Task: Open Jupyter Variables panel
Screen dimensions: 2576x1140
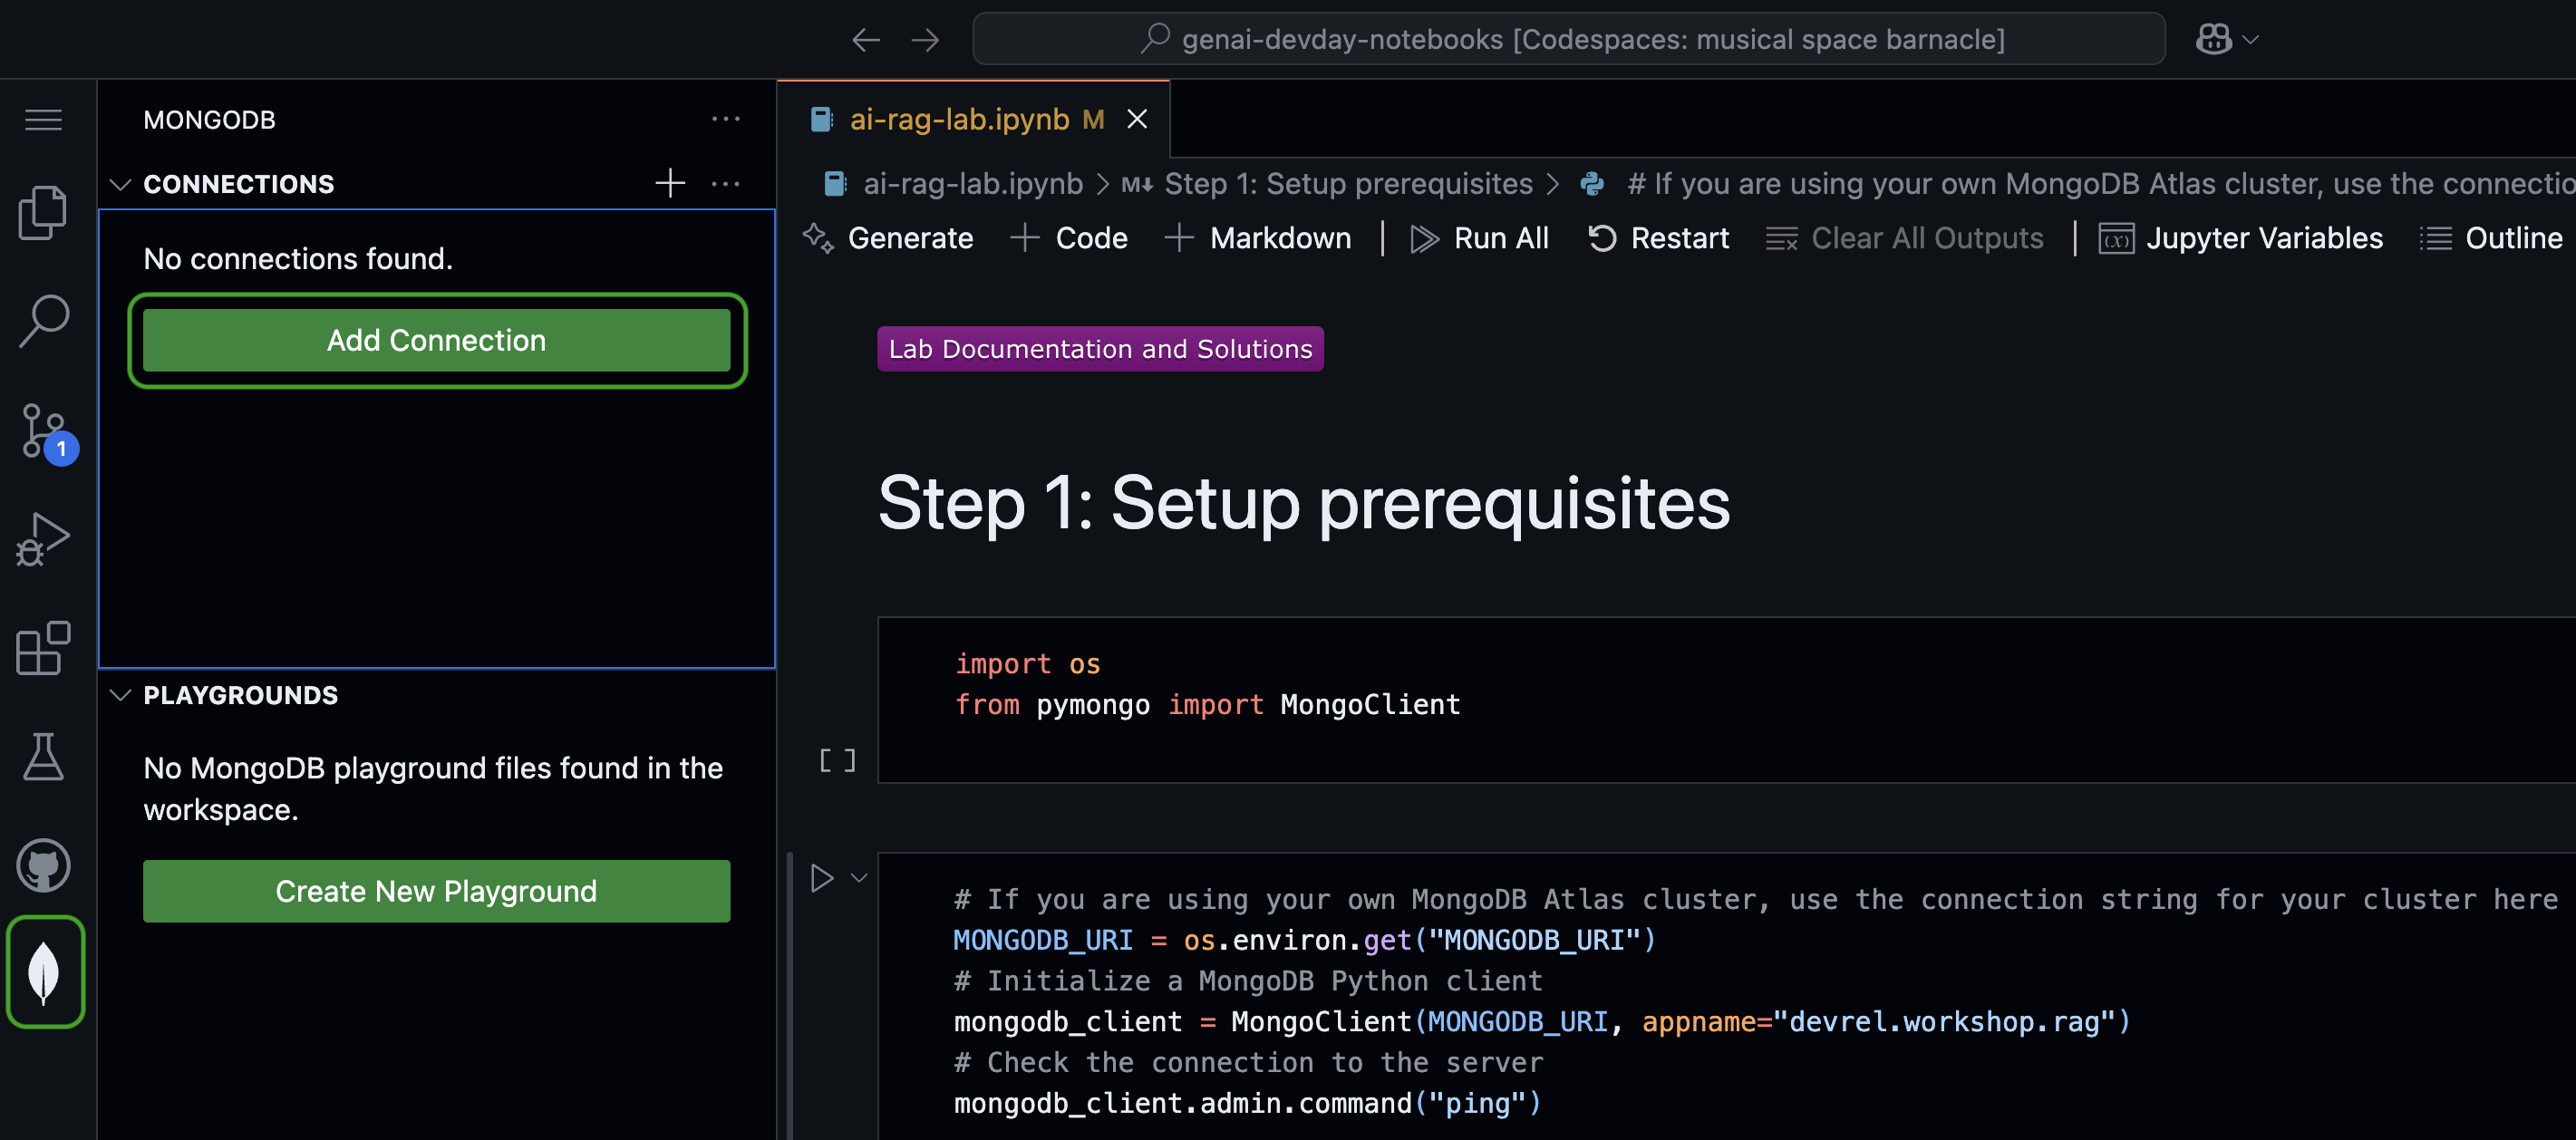Action: (2240, 238)
